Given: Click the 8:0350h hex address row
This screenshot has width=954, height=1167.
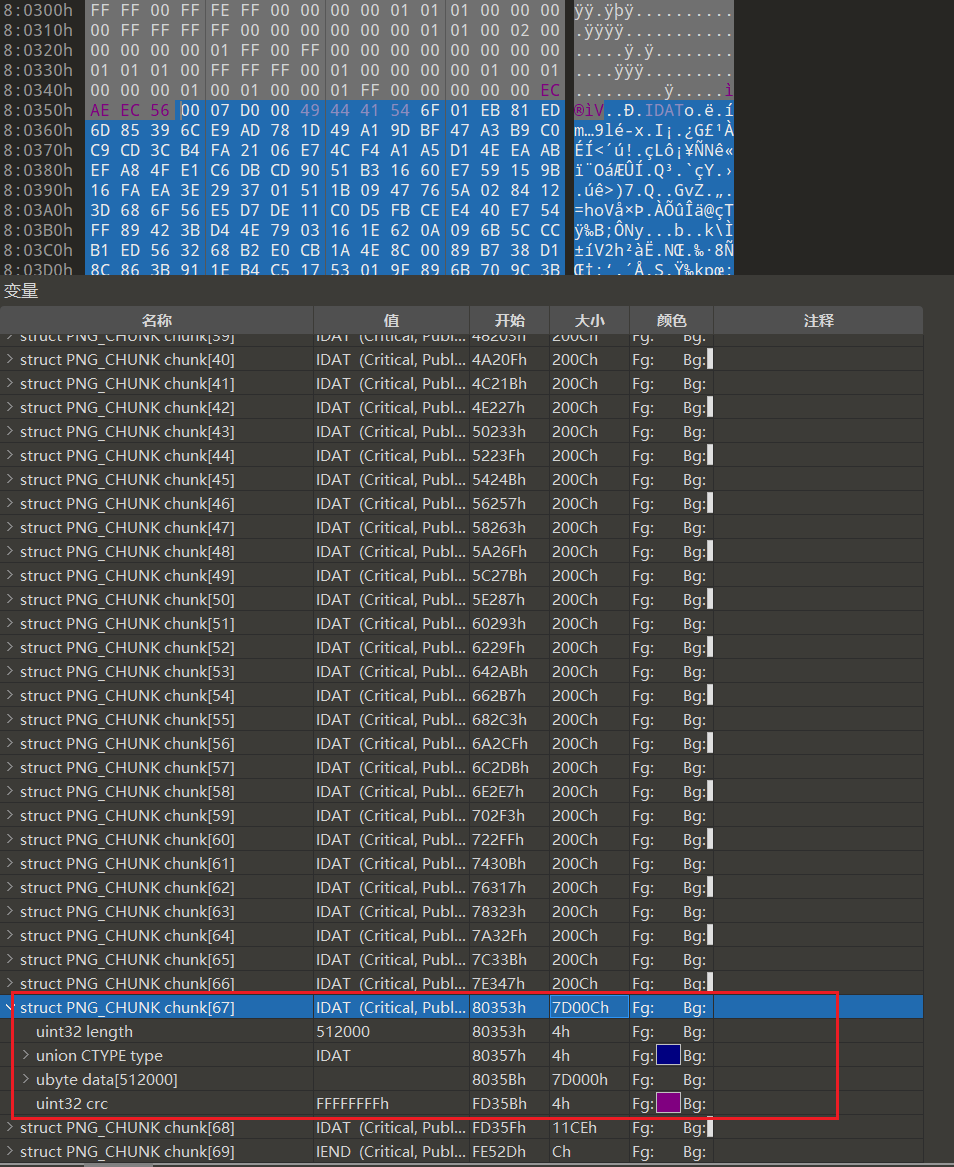Looking at the screenshot, I should (x=38, y=110).
